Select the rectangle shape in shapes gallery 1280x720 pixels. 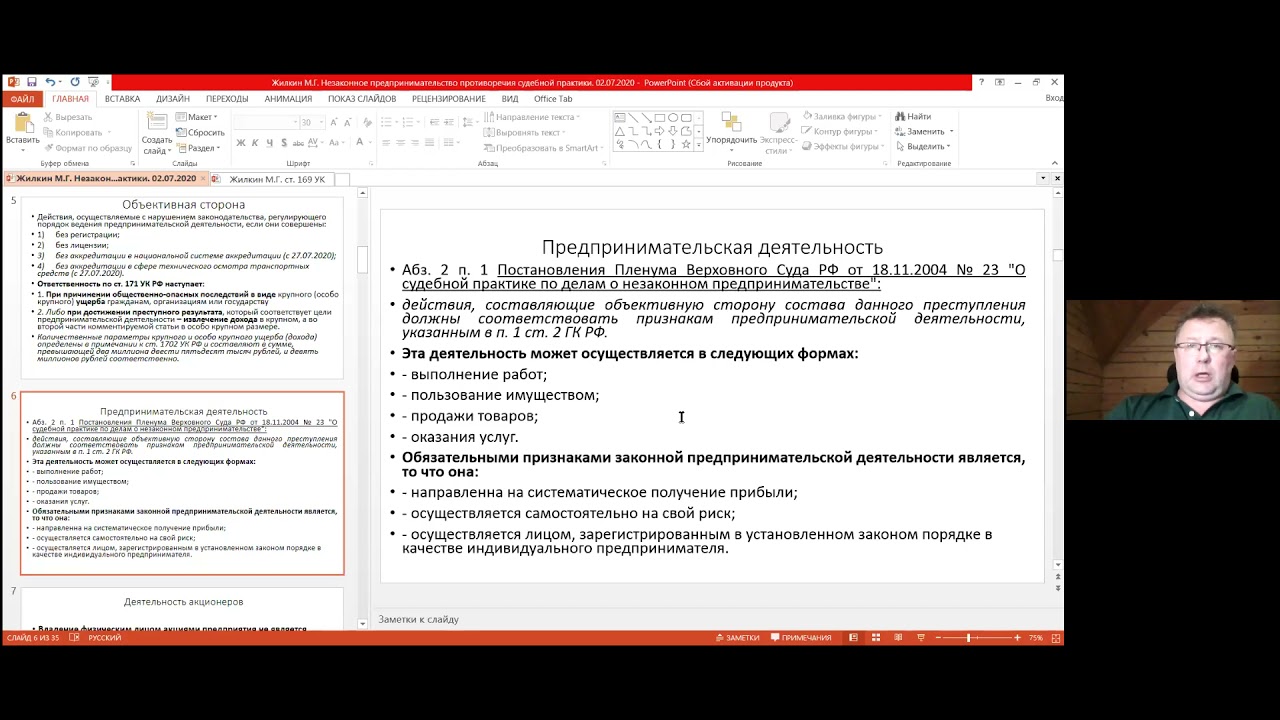[x=660, y=118]
